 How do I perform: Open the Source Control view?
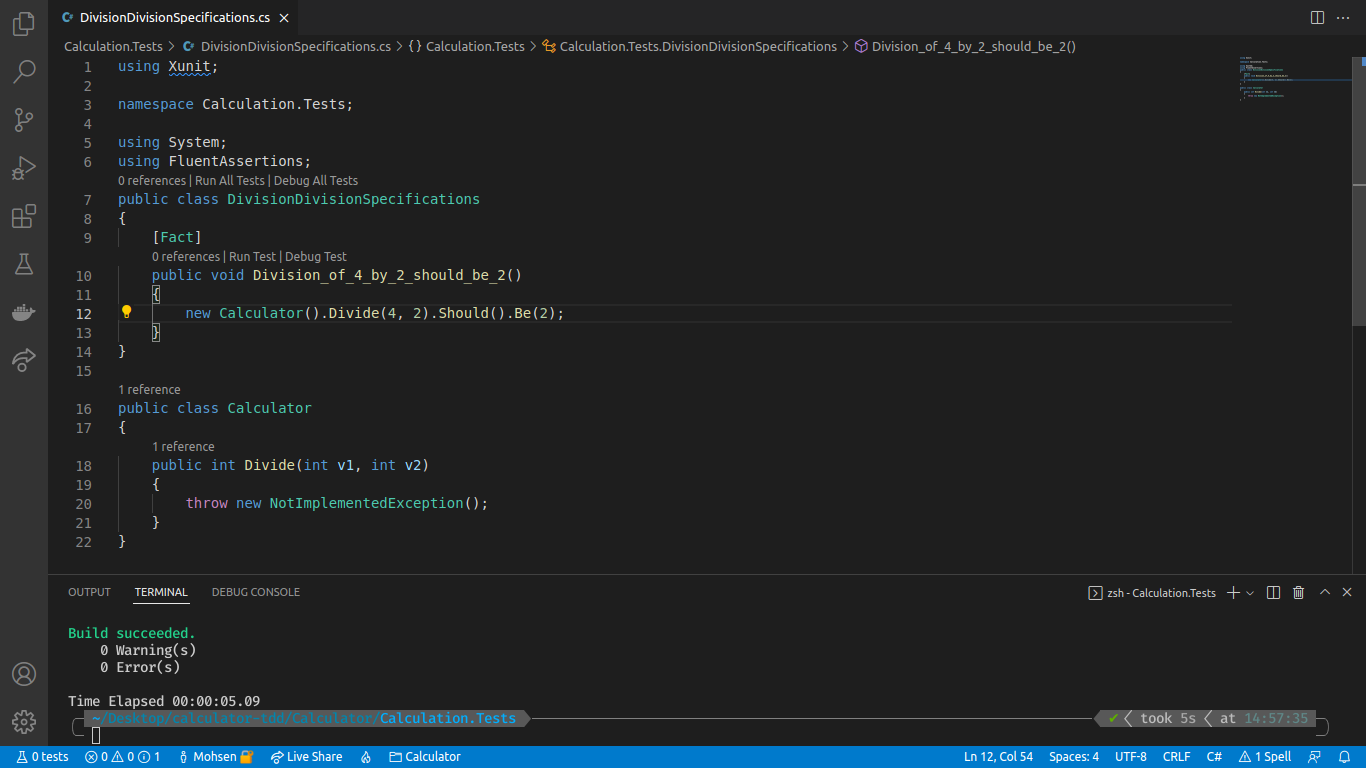pyautogui.click(x=24, y=120)
